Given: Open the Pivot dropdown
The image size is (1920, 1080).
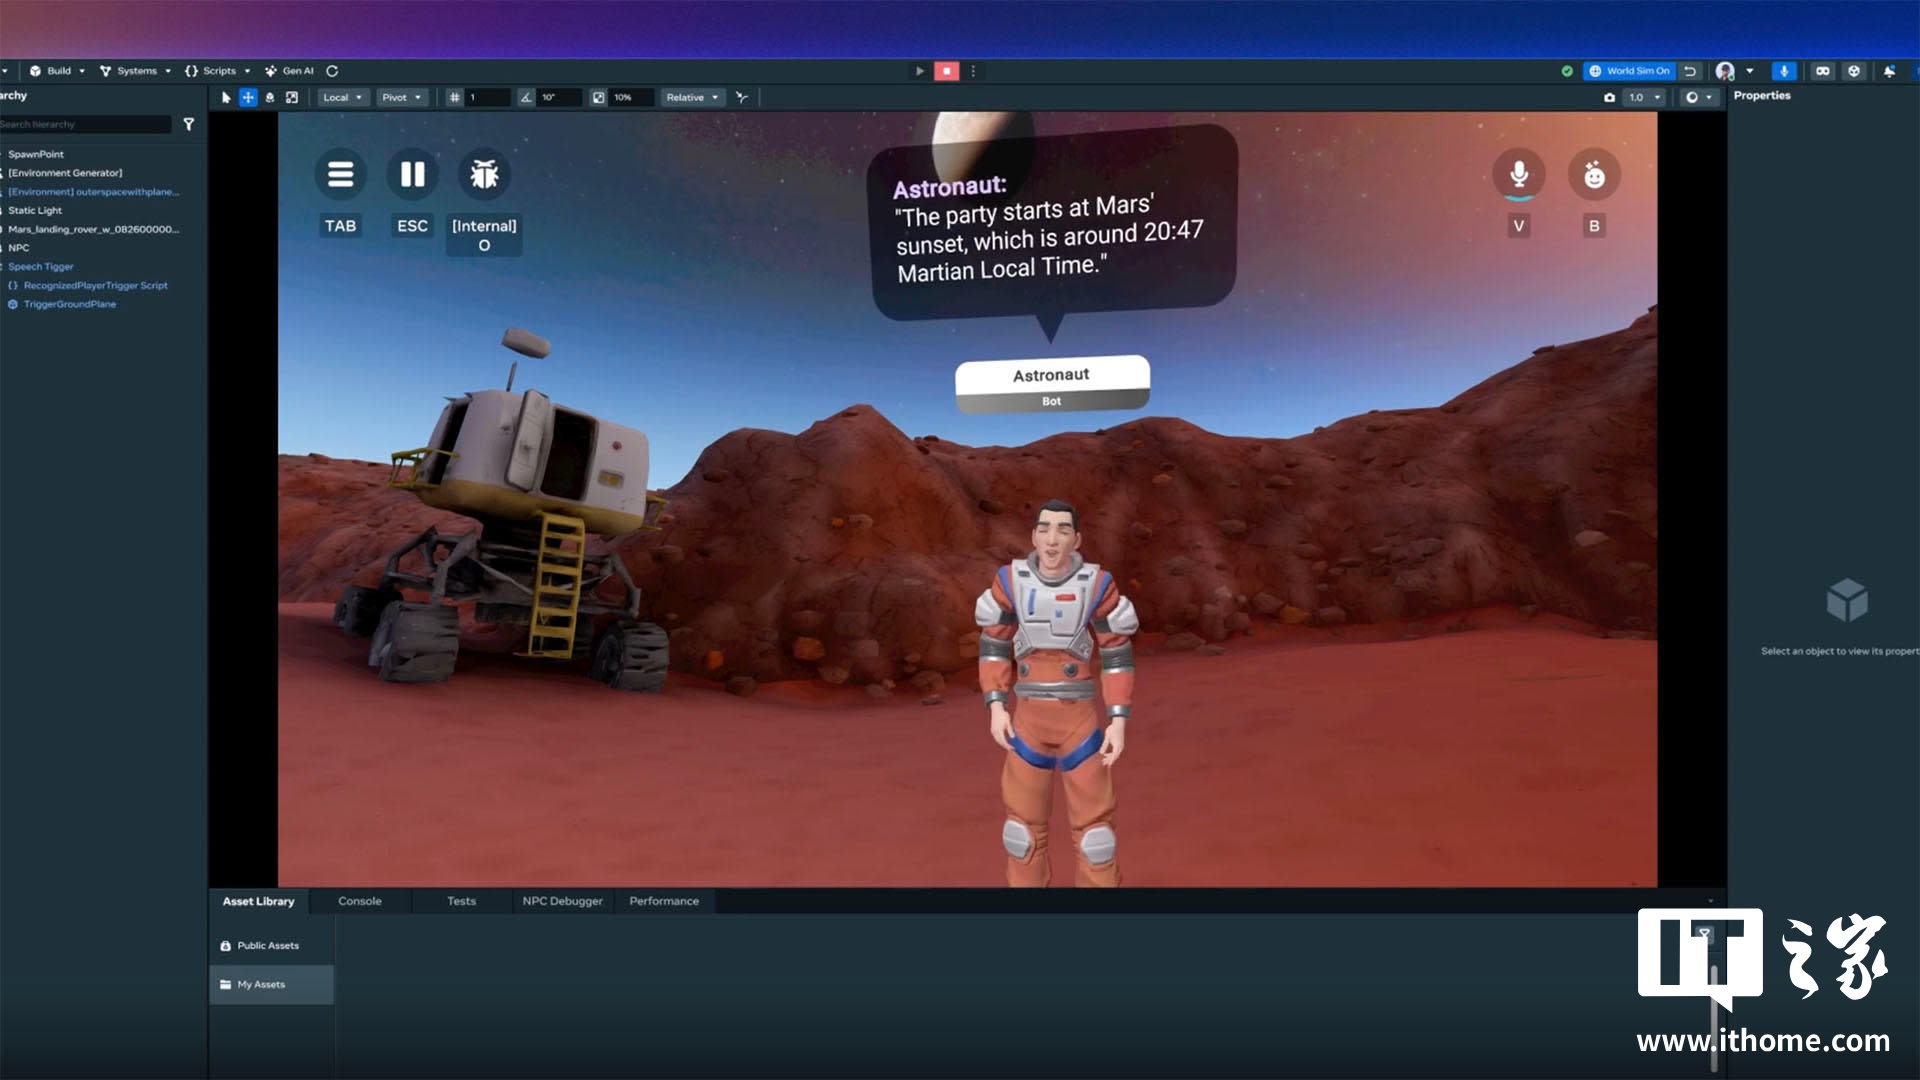Looking at the screenshot, I should coord(401,98).
